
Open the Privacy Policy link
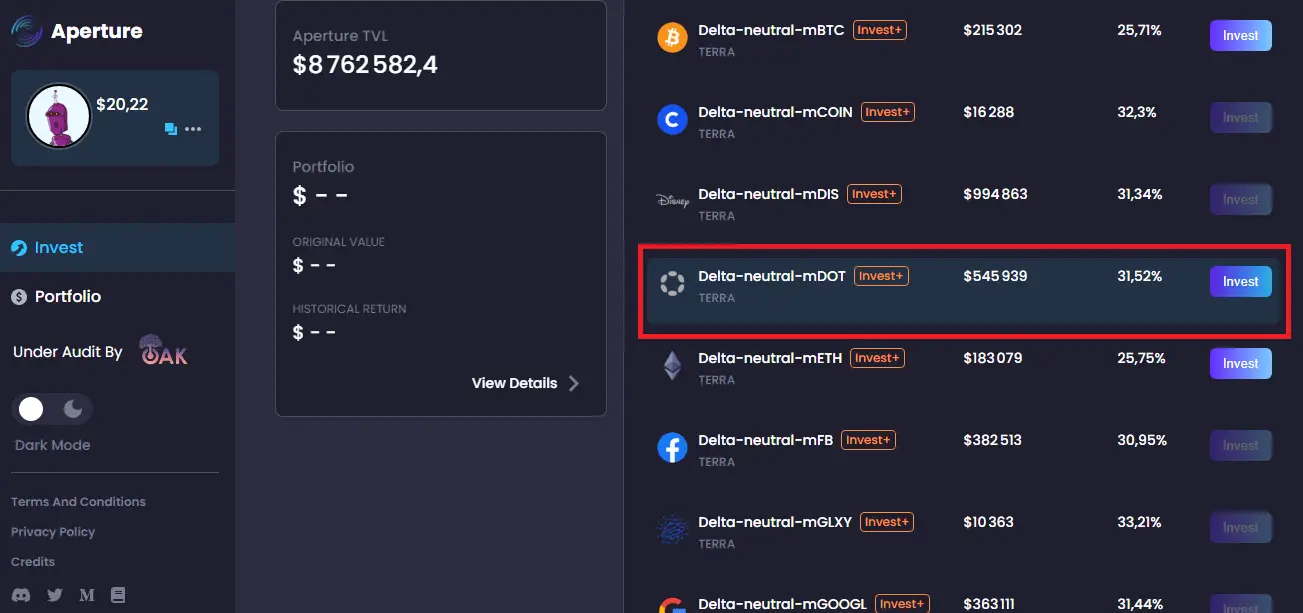click(53, 532)
